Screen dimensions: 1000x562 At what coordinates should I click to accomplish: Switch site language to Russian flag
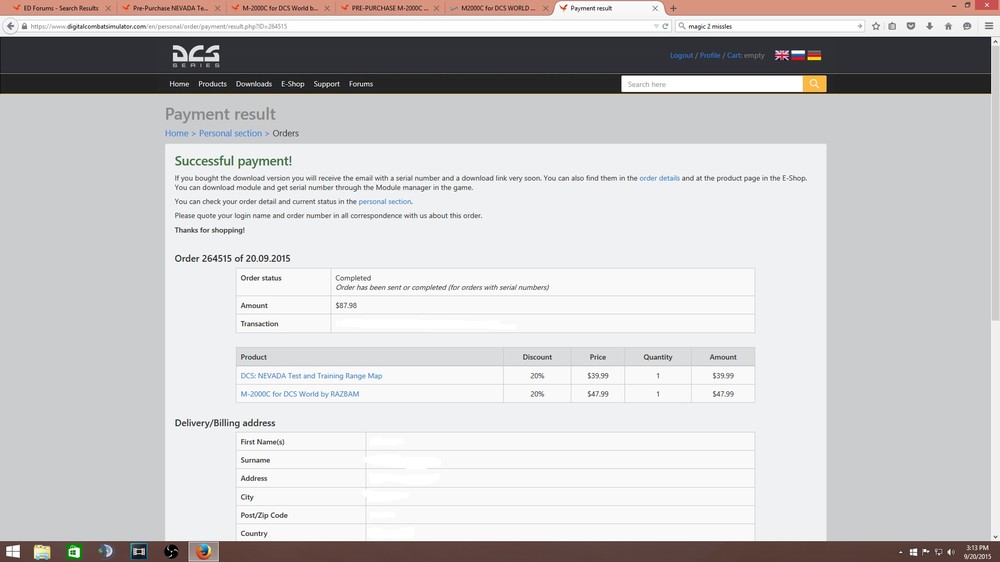(798, 55)
